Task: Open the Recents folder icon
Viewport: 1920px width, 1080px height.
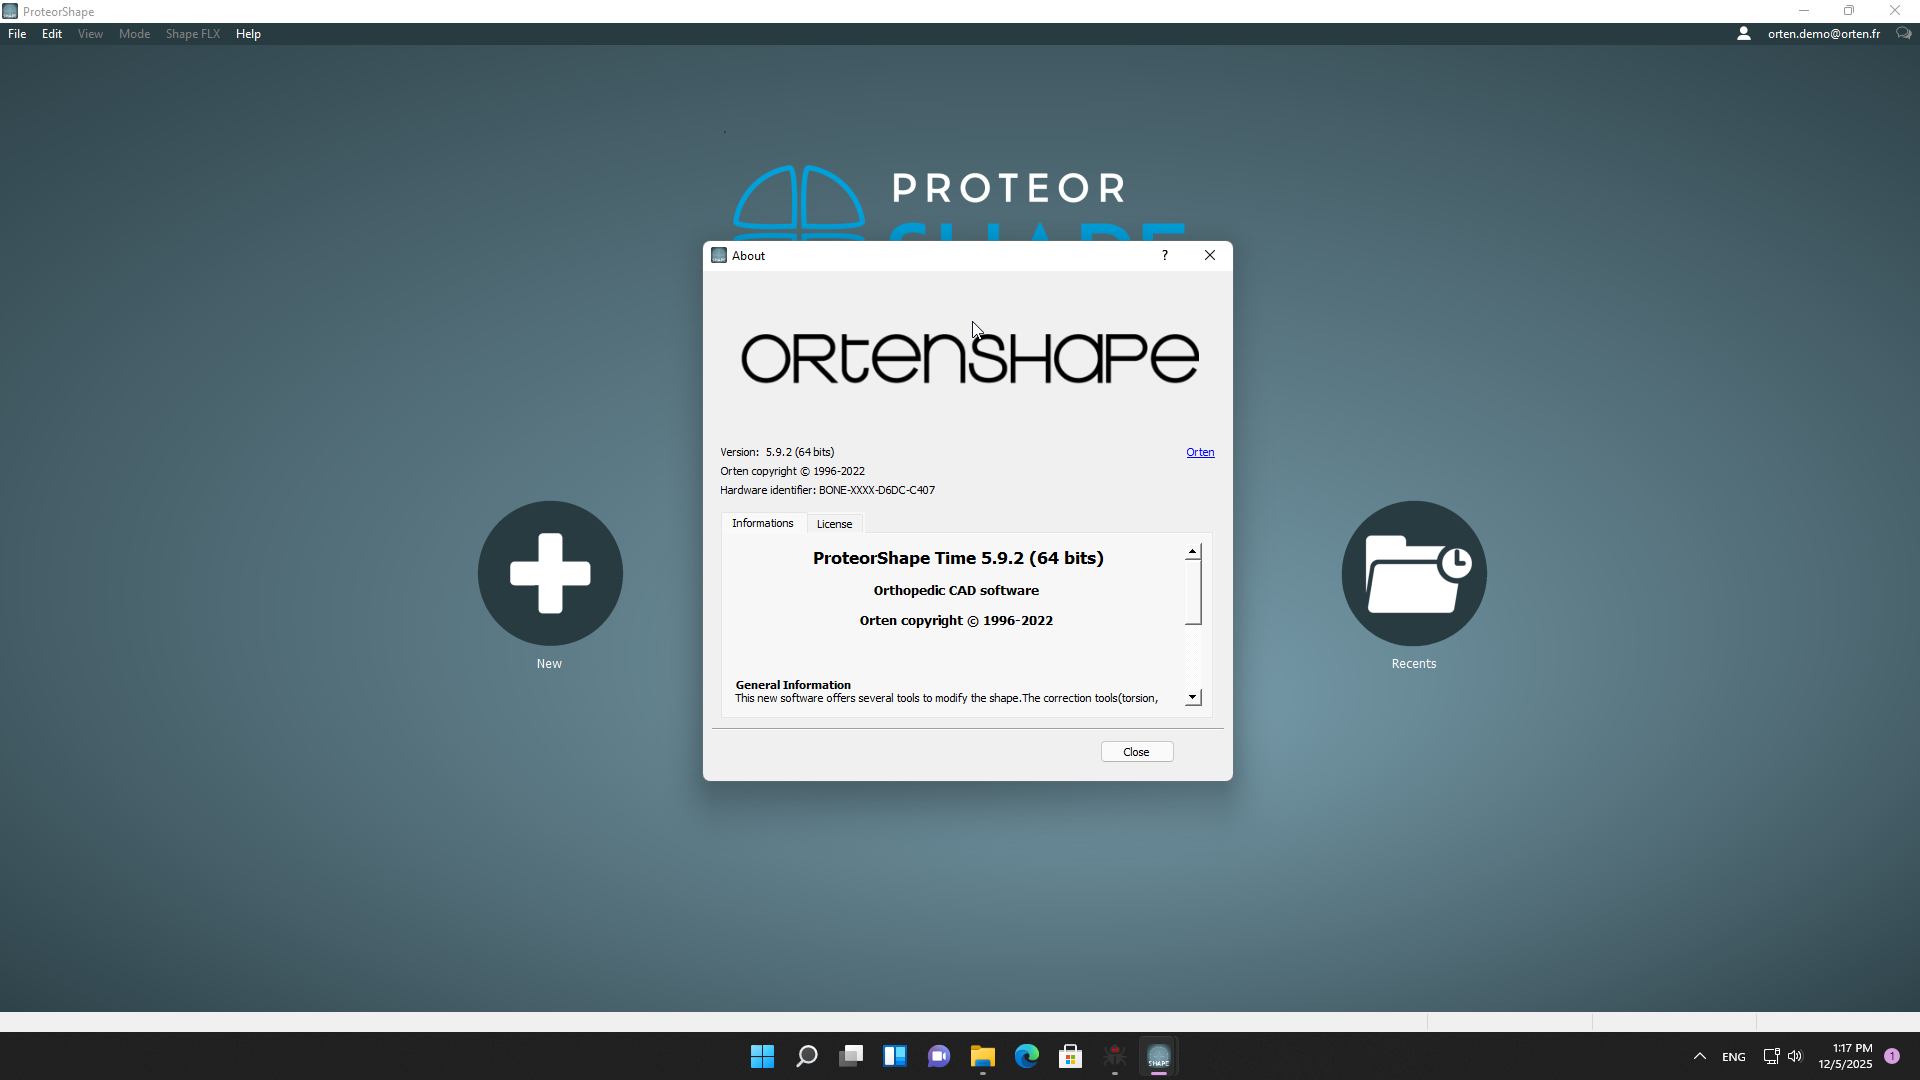Action: click(1414, 573)
